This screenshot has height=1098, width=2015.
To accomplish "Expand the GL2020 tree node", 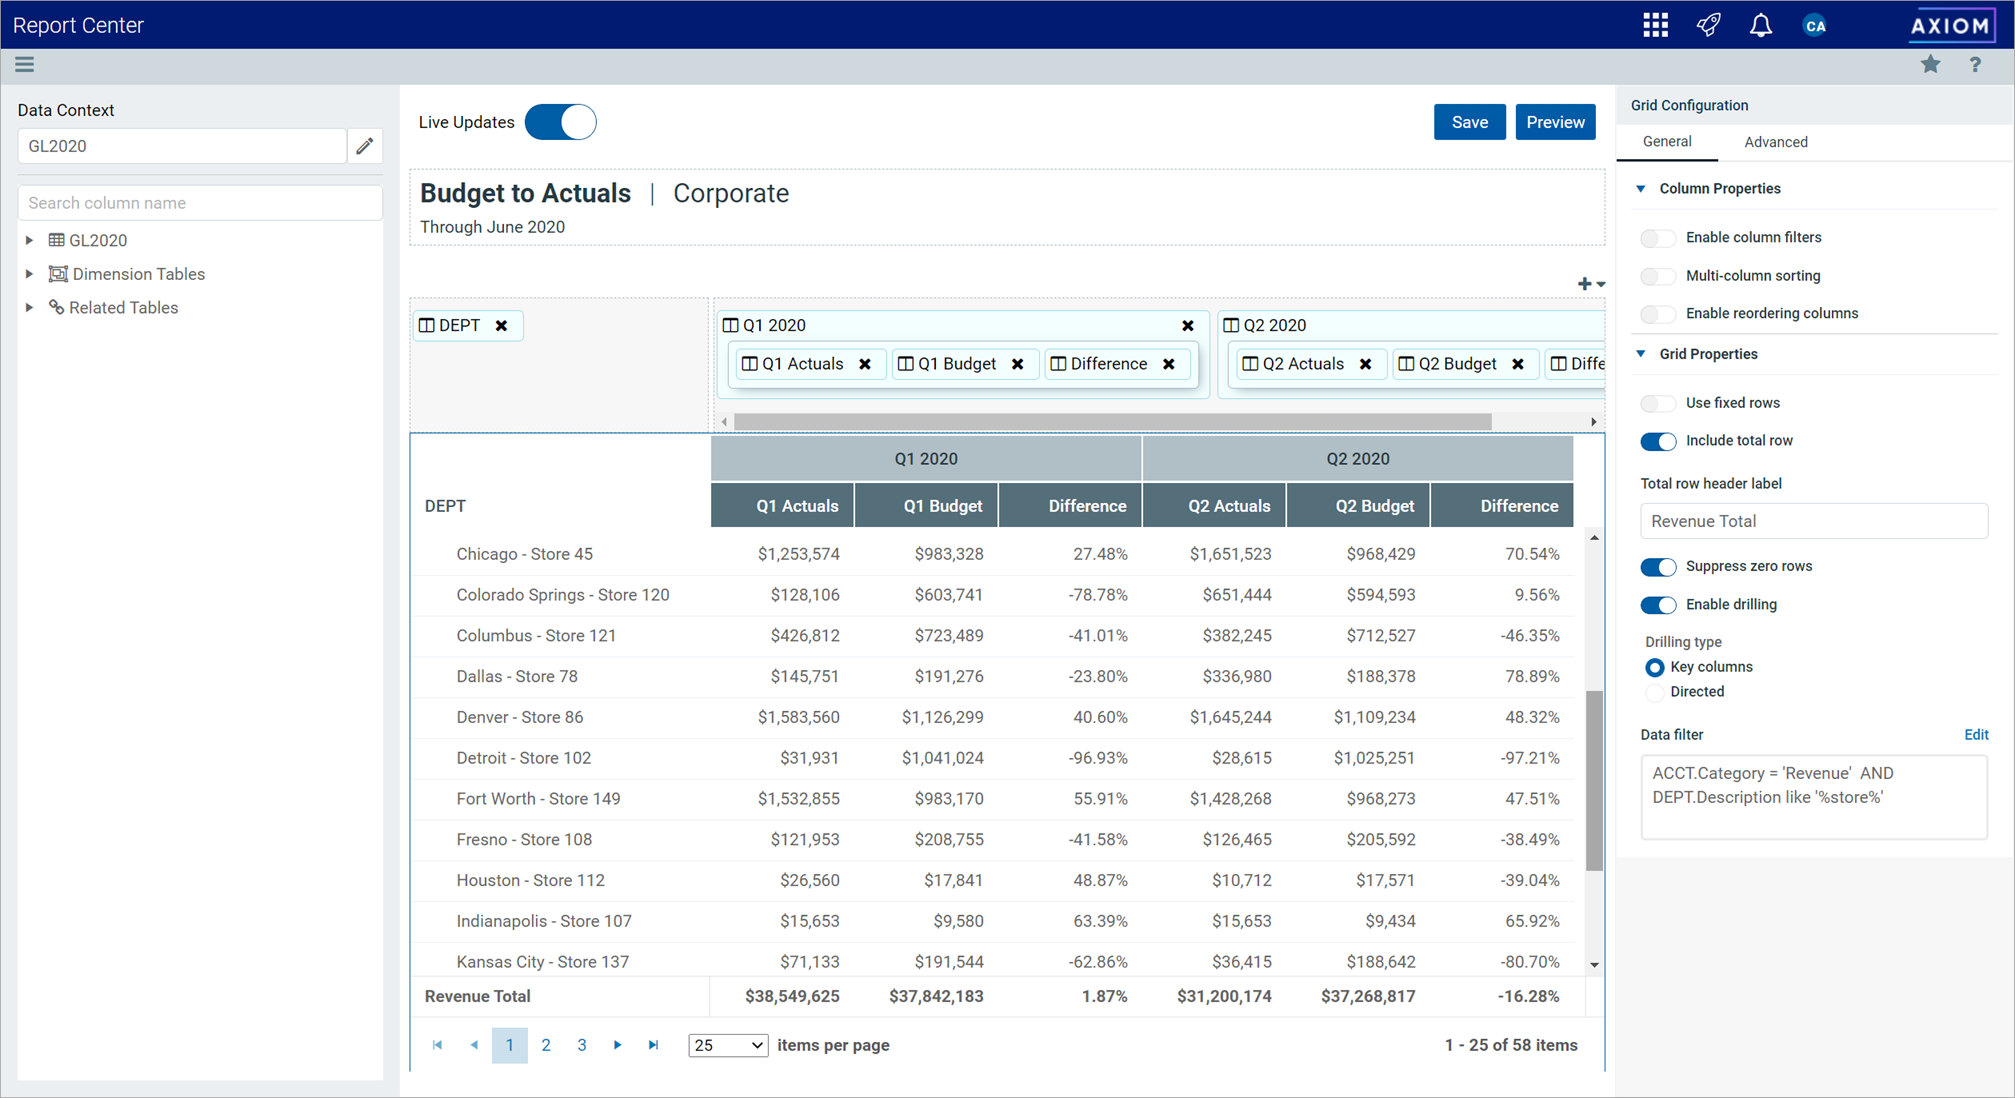I will point(30,240).
